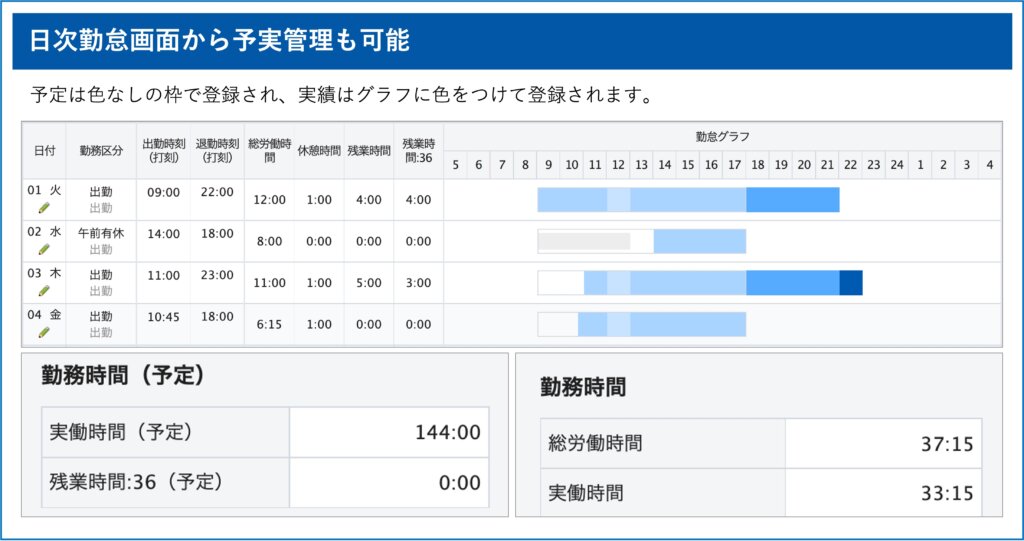
Task: Click the 出勤時刻(打刻) column header
Action: tap(163, 151)
